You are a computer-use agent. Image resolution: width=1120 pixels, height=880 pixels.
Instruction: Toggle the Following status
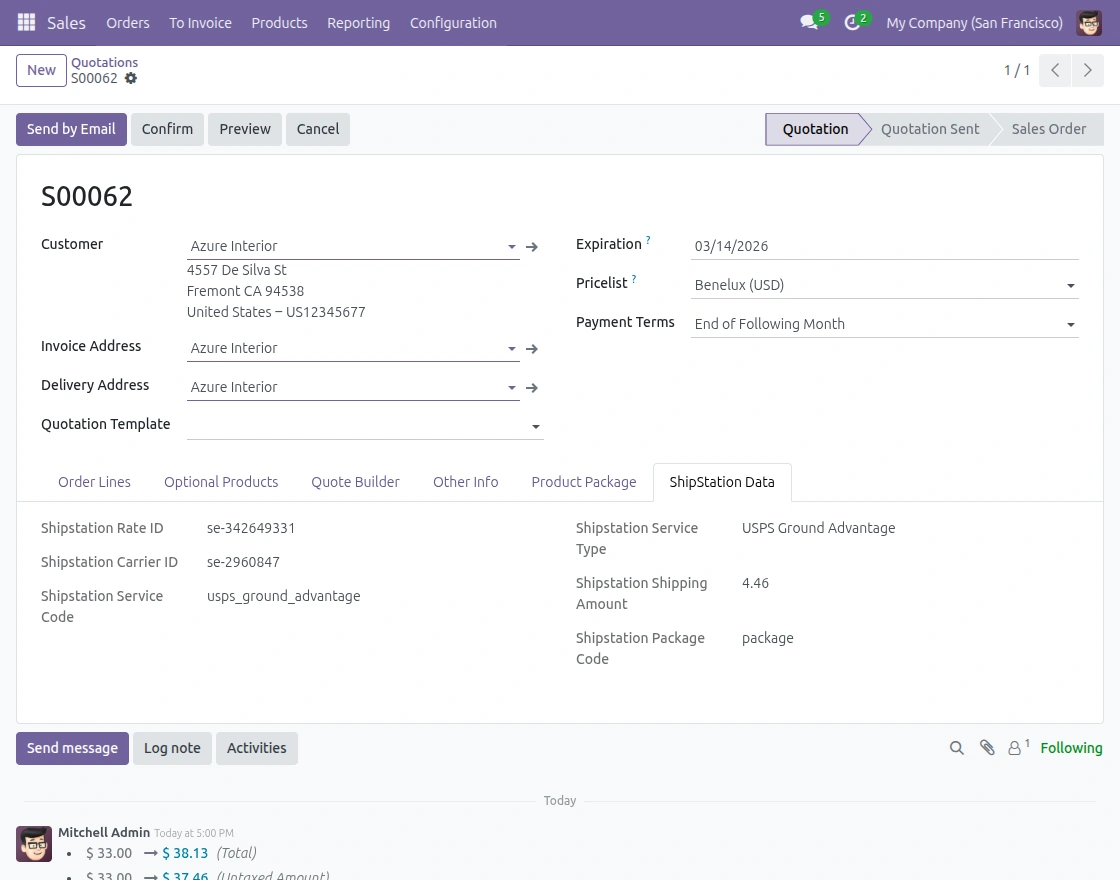(1070, 748)
